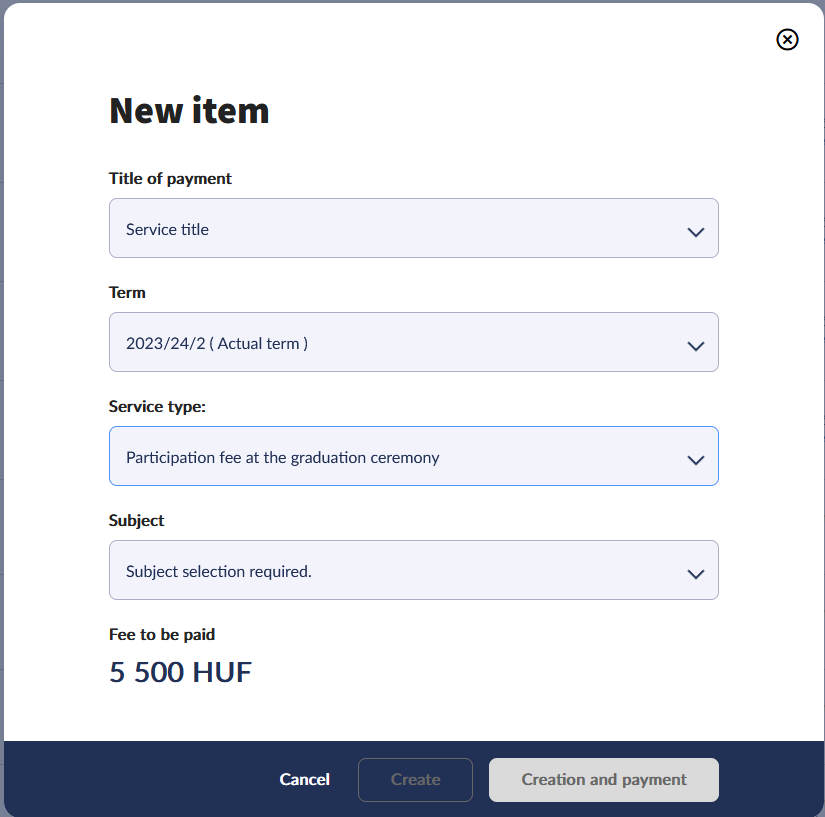Image resolution: width=825 pixels, height=817 pixels.
Task: Open the 'Subject selection required.' dropdown
Action: point(400,571)
